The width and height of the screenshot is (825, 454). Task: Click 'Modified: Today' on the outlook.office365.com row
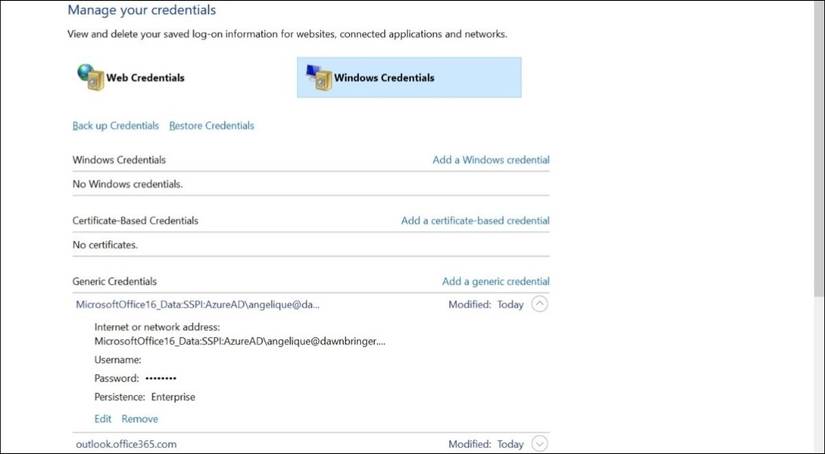(486, 444)
